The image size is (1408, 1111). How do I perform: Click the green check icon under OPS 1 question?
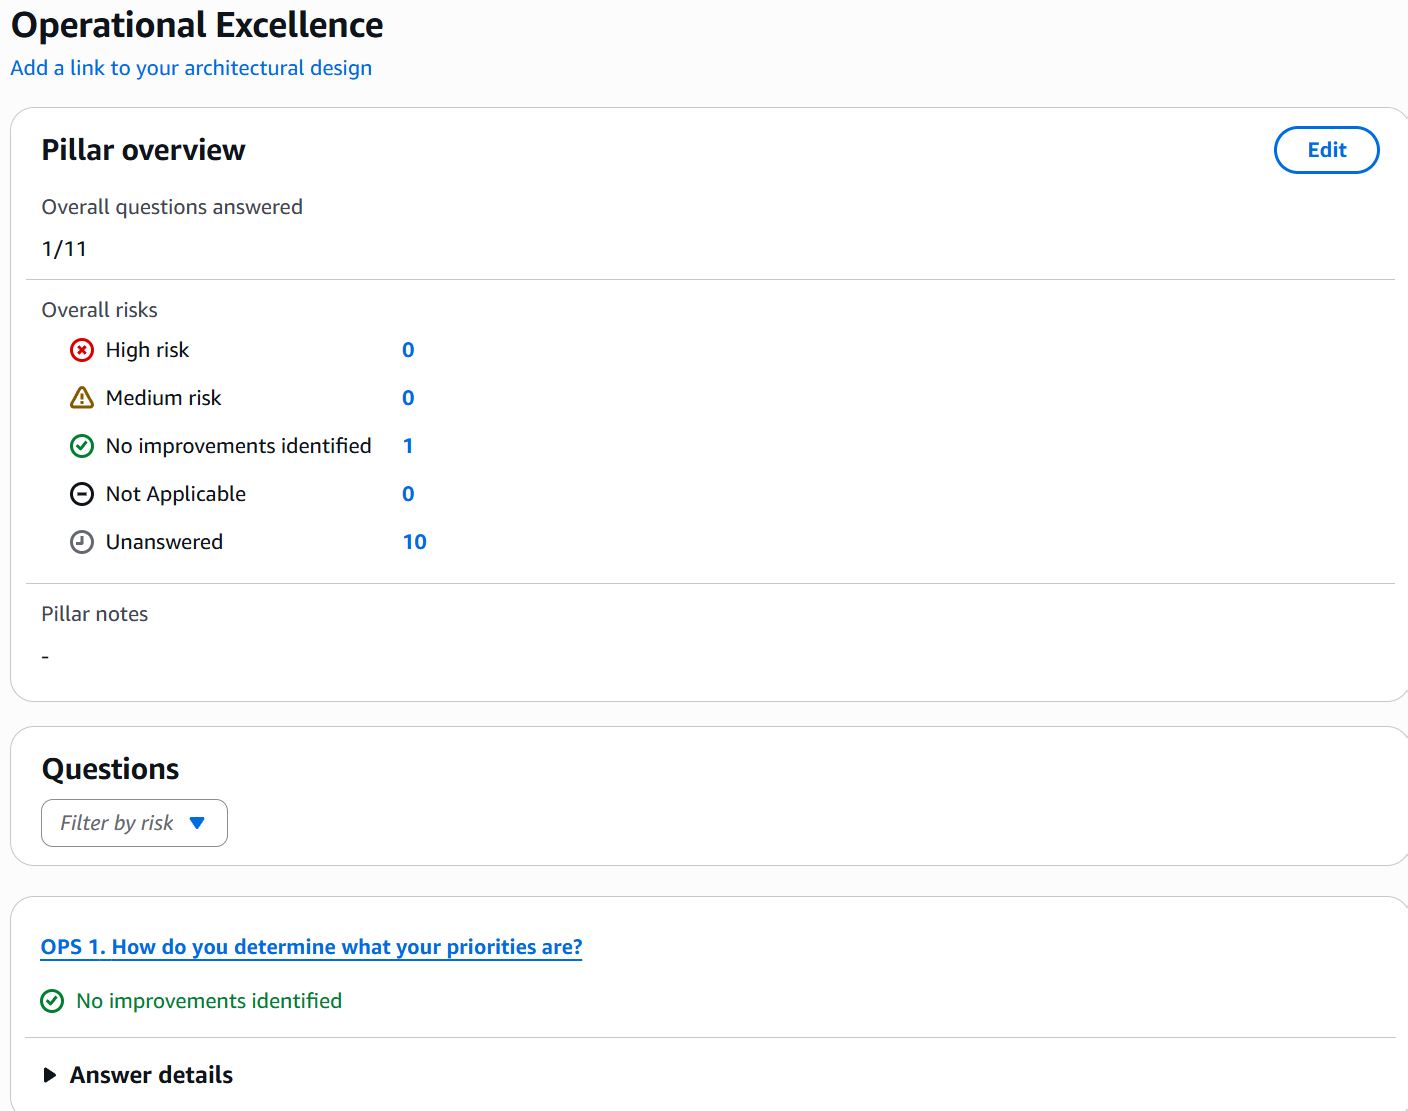click(x=52, y=1001)
